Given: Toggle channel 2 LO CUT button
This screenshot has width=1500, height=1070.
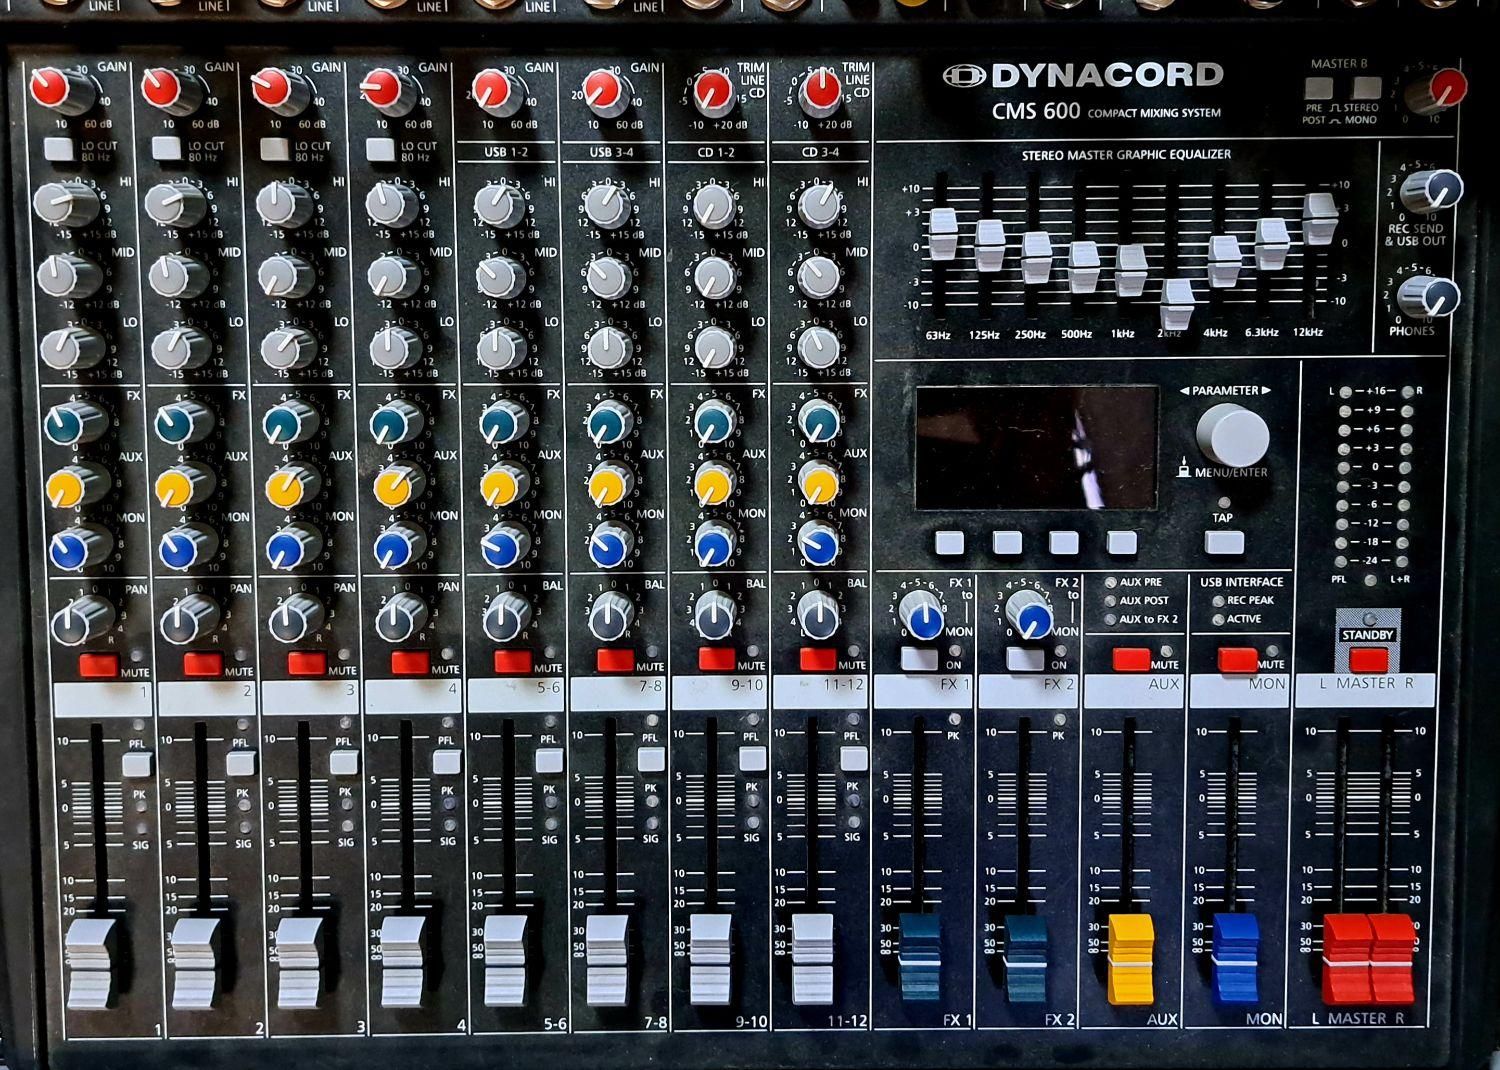Looking at the screenshot, I should (x=166, y=149).
